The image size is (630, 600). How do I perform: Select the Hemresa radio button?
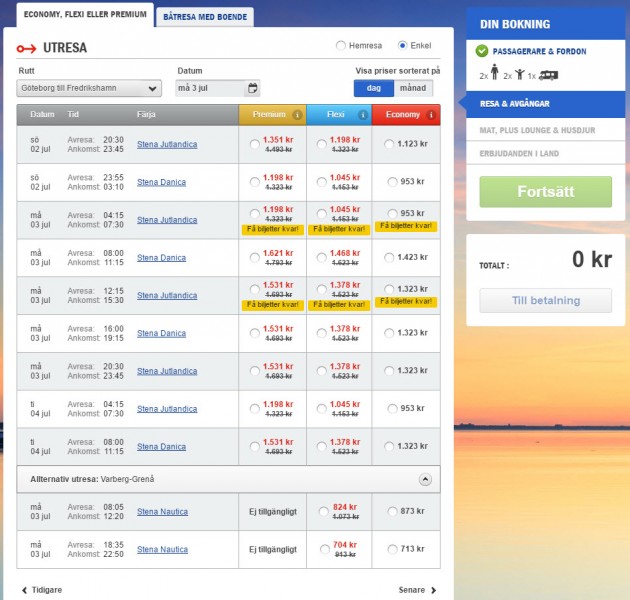tap(341, 46)
